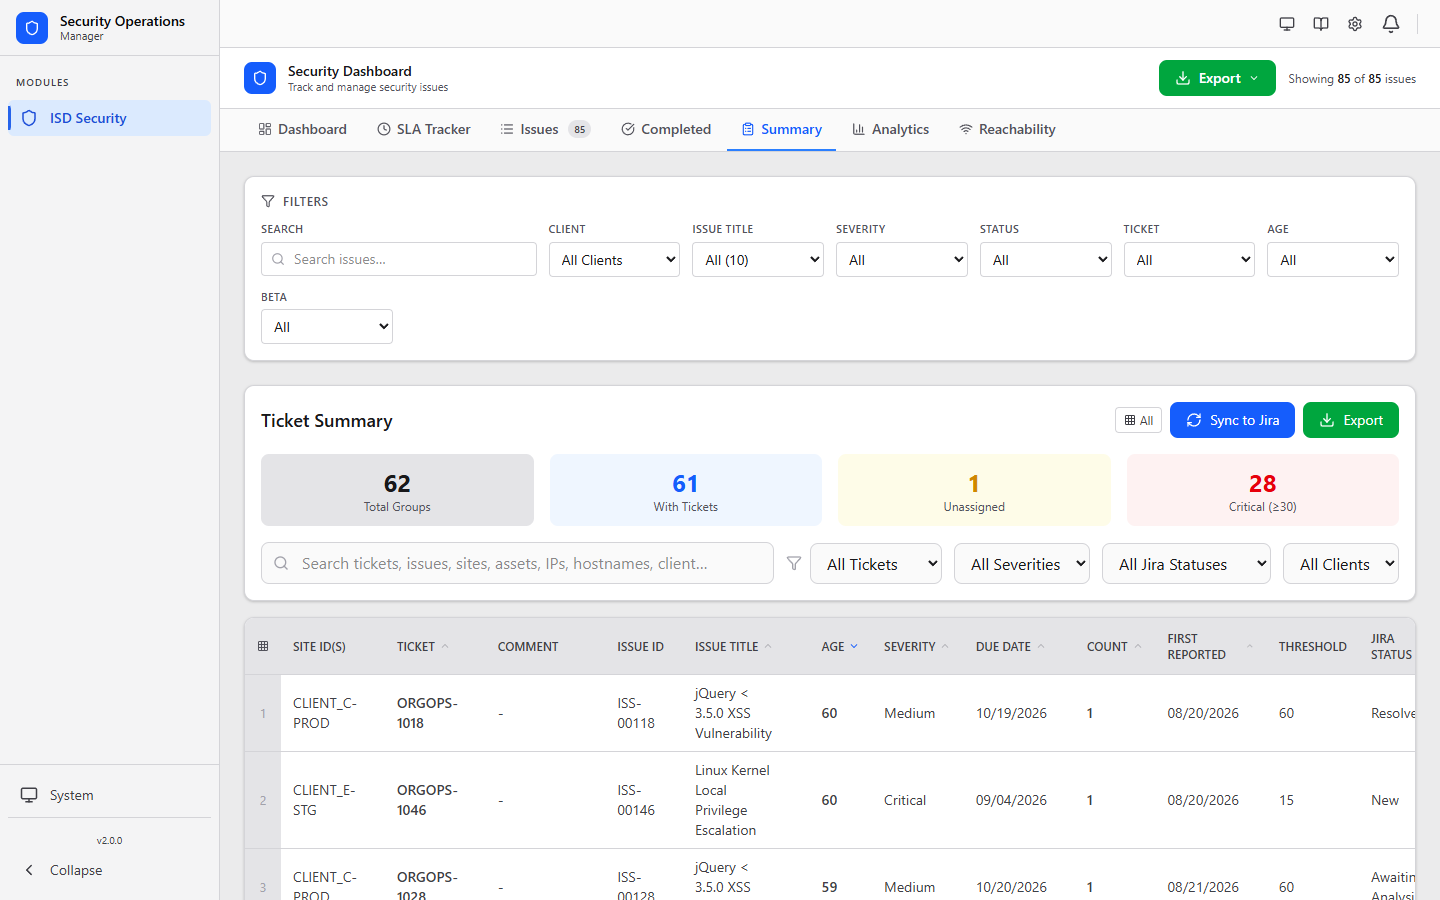This screenshot has height=900, width=1440.
Task: Click the monitor icon in top bar
Action: tap(1287, 24)
